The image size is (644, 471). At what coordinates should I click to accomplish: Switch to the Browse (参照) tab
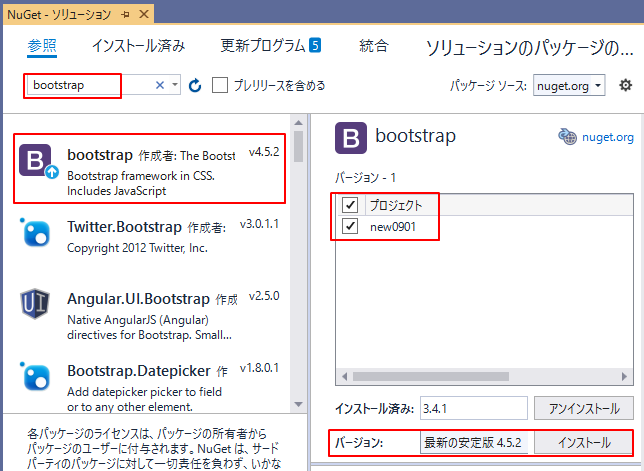click(x=42, y=46)
